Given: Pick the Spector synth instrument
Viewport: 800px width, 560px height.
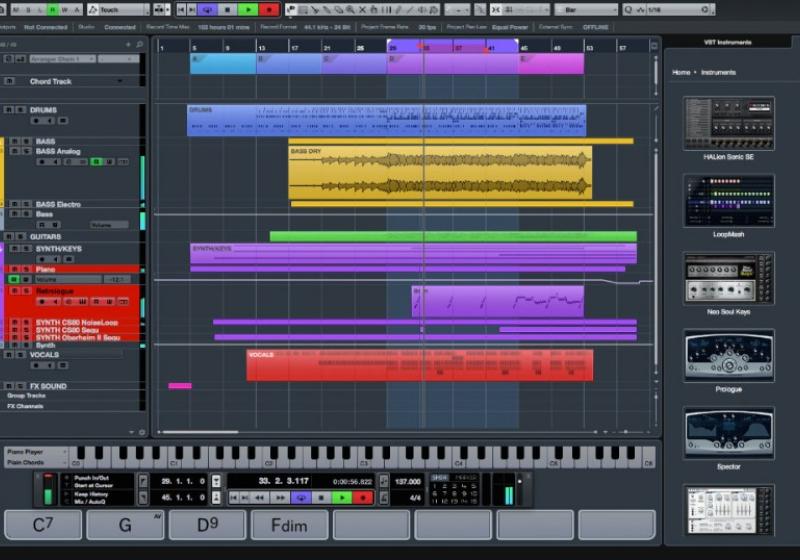Looking at the screenshot, I should click(728, 433).
